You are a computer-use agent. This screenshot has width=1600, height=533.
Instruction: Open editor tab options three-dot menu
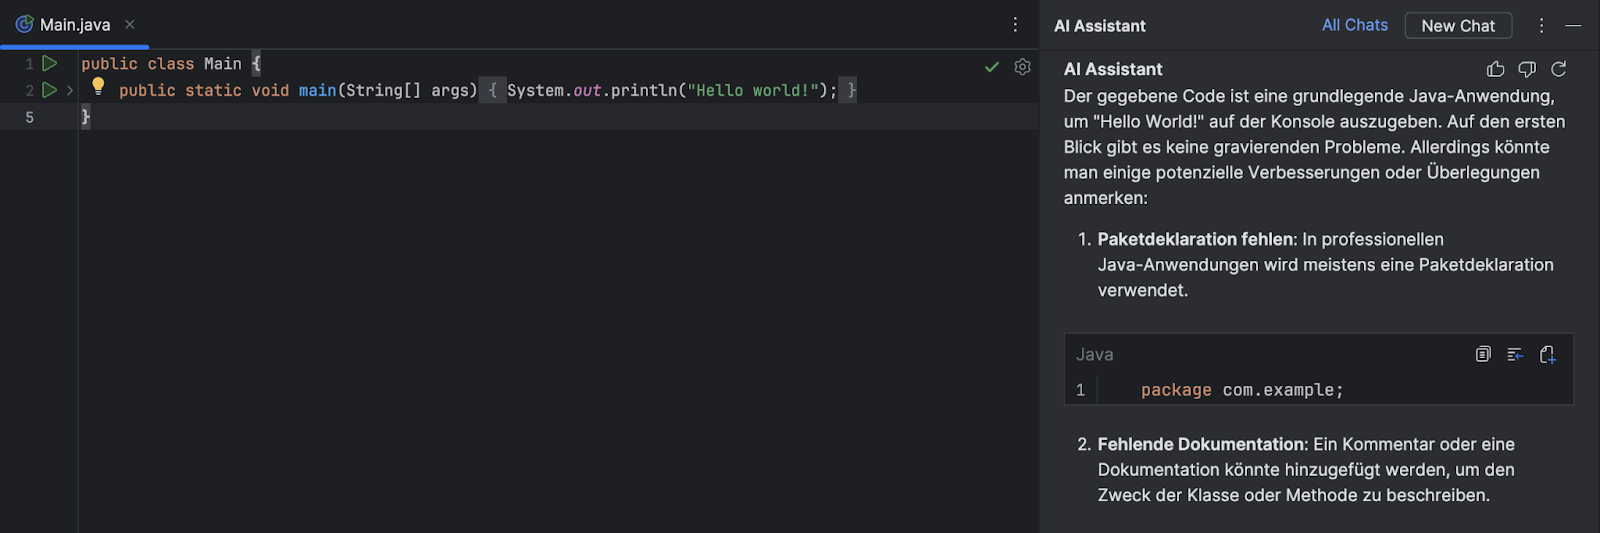[x=1015, y=24]
